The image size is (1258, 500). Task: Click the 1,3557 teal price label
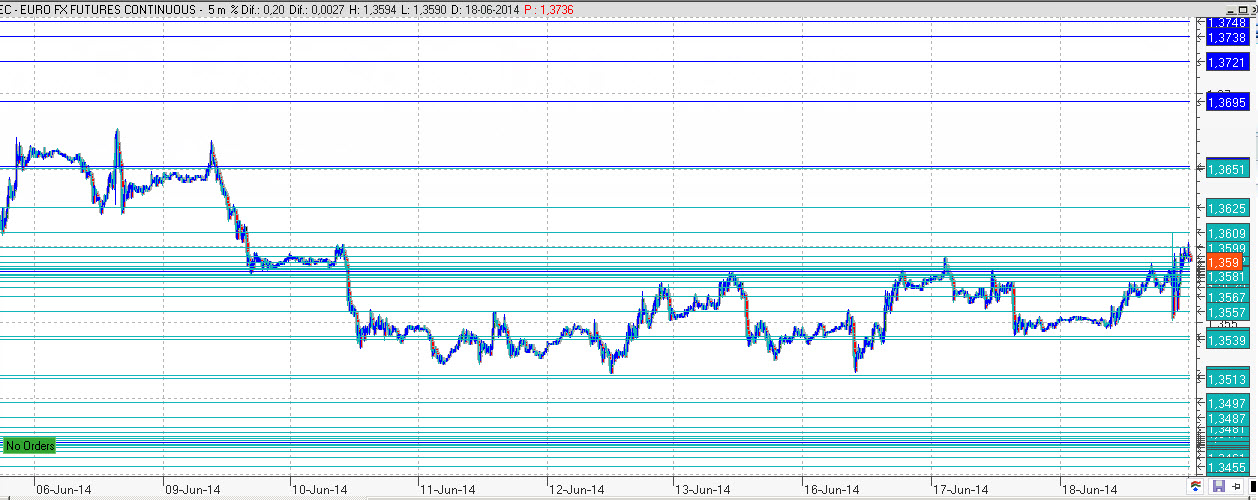click(x=1228, y=312)
